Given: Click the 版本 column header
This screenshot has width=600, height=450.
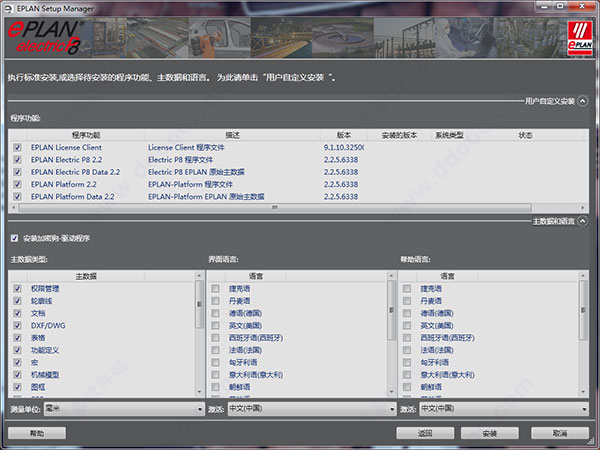Looking at the screenshot, I should 344,135.
